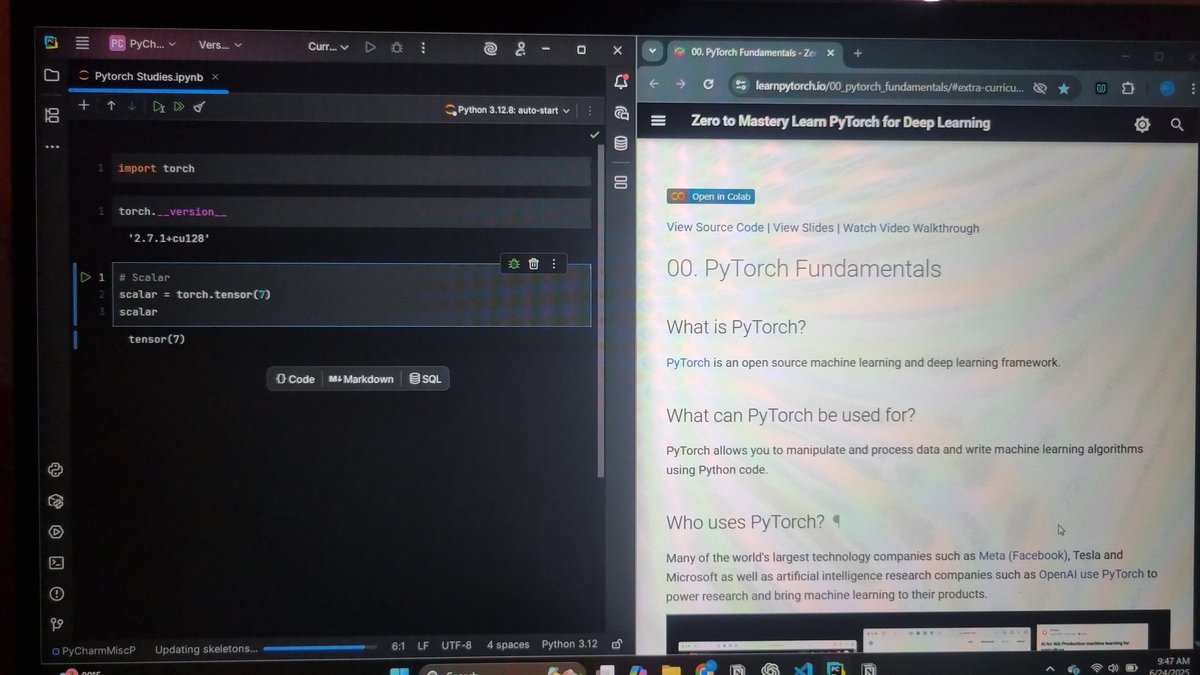Image resolution: width=1200 pixels, height=675 pixels.
Task: Add a Markdown cell via popup button
Action: [361, 379]
